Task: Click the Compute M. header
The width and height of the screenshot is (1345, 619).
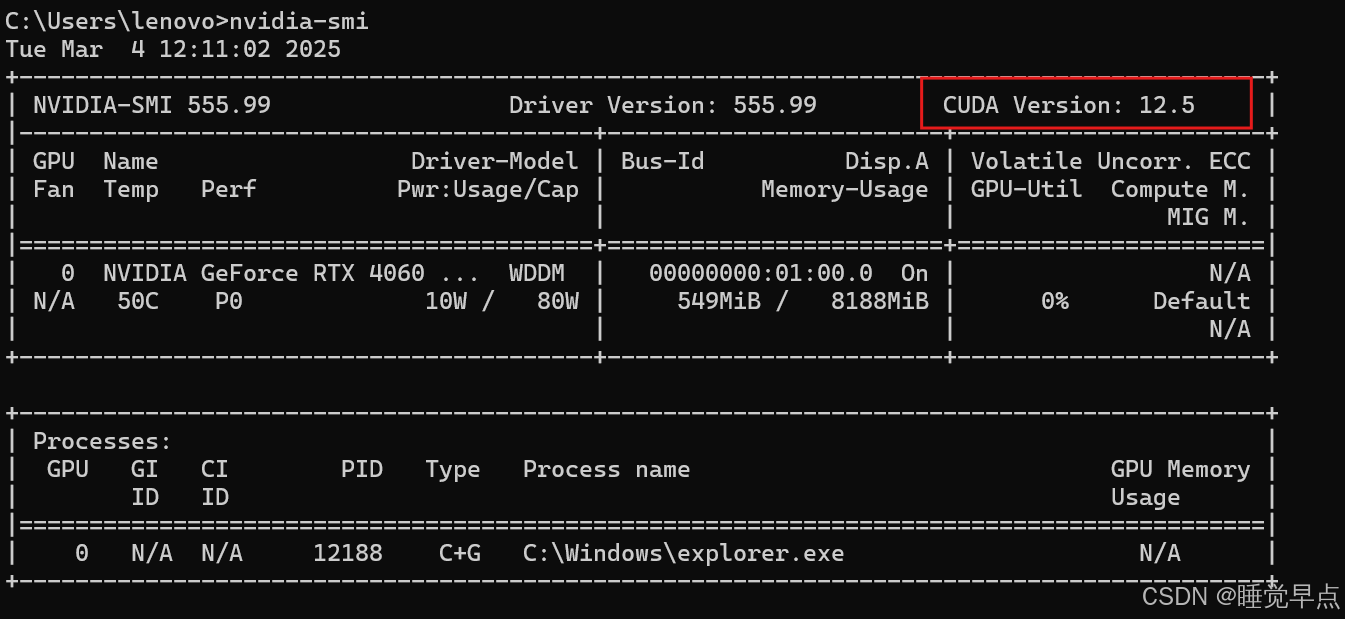Action: coord(1181,189)
